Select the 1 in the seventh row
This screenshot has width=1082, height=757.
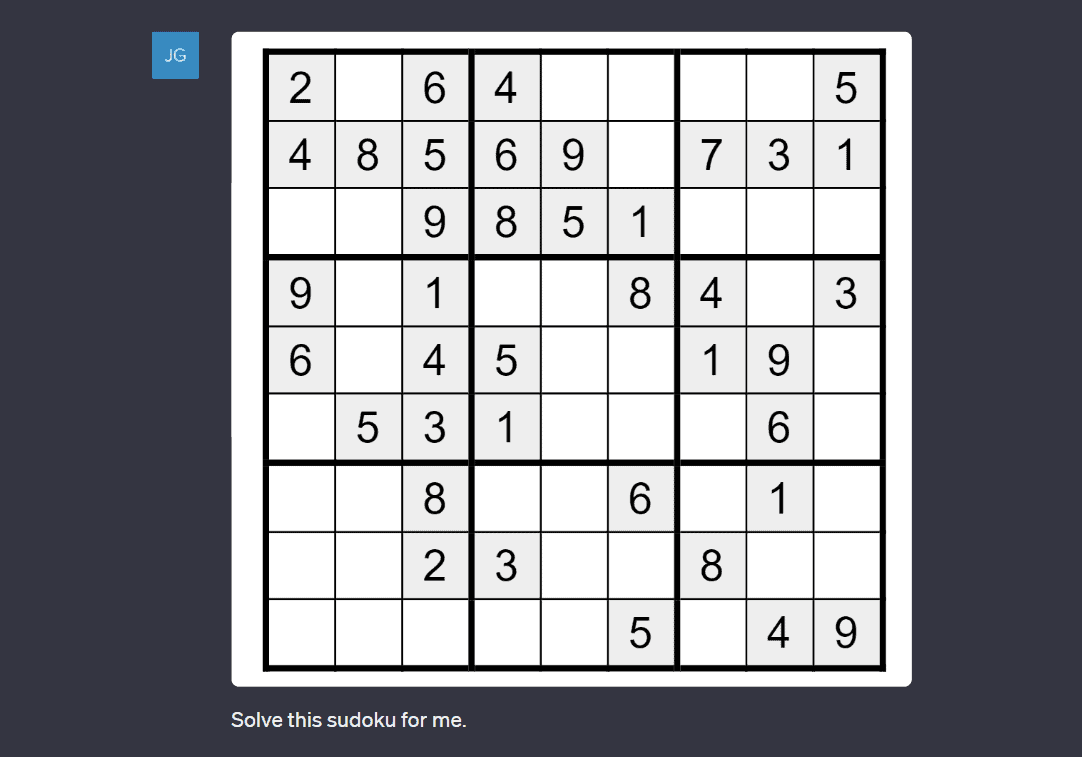(778, 498)
